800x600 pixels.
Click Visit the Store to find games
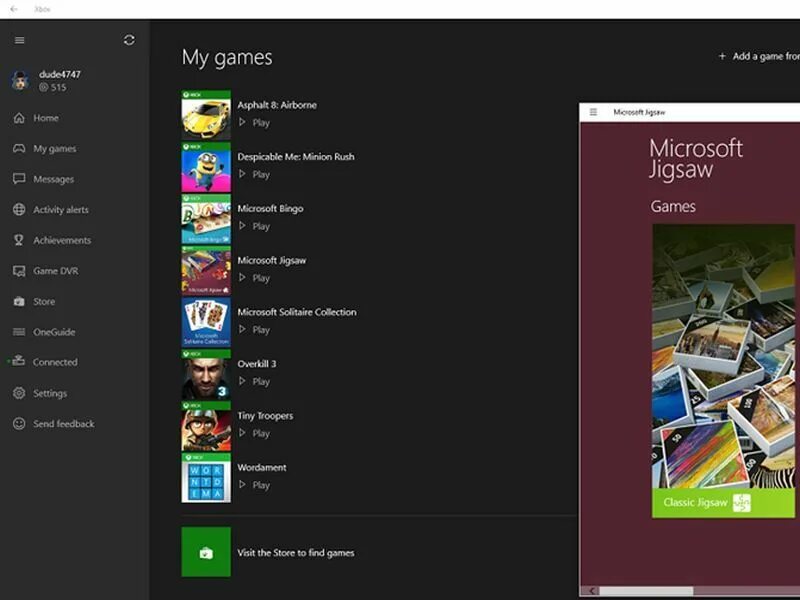point(296,553)
